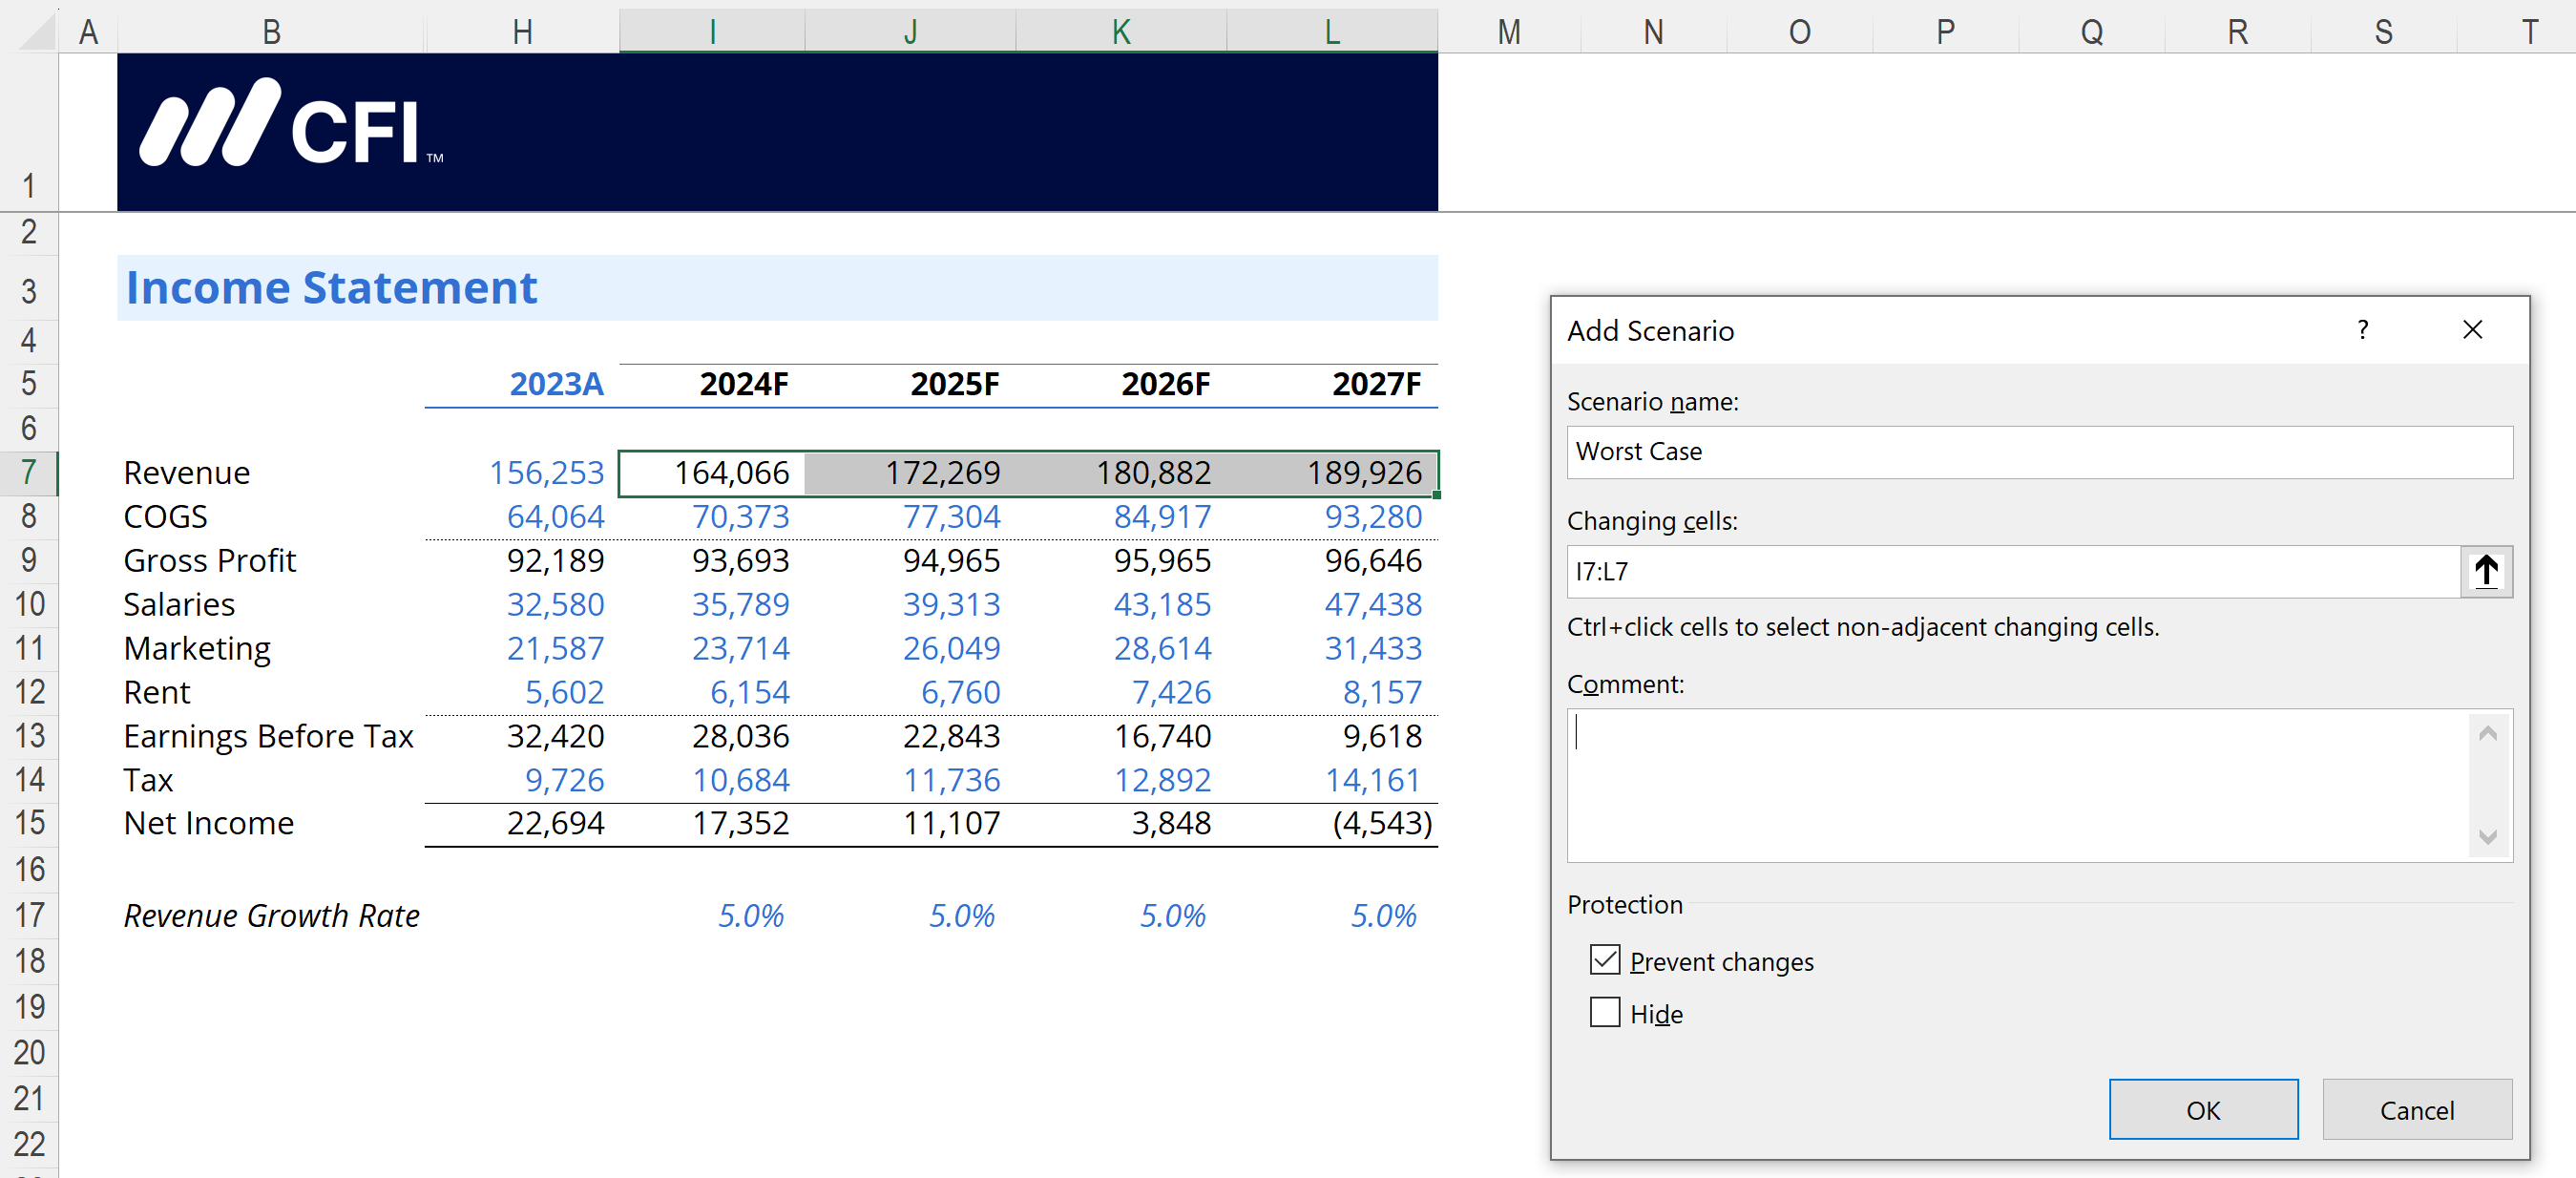This screenshot has width=2576, height=1178.
Task: Click the 2024F revenue cell 164,066
Action: click(x=712, y=472)
